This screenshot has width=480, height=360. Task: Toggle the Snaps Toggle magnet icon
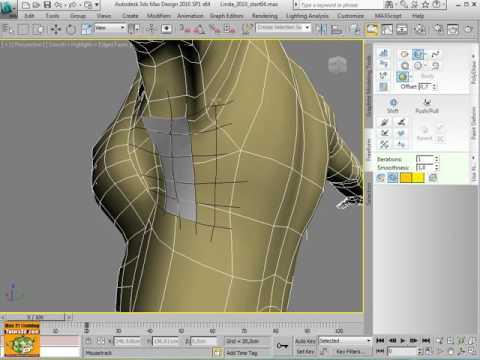[185, 29]
